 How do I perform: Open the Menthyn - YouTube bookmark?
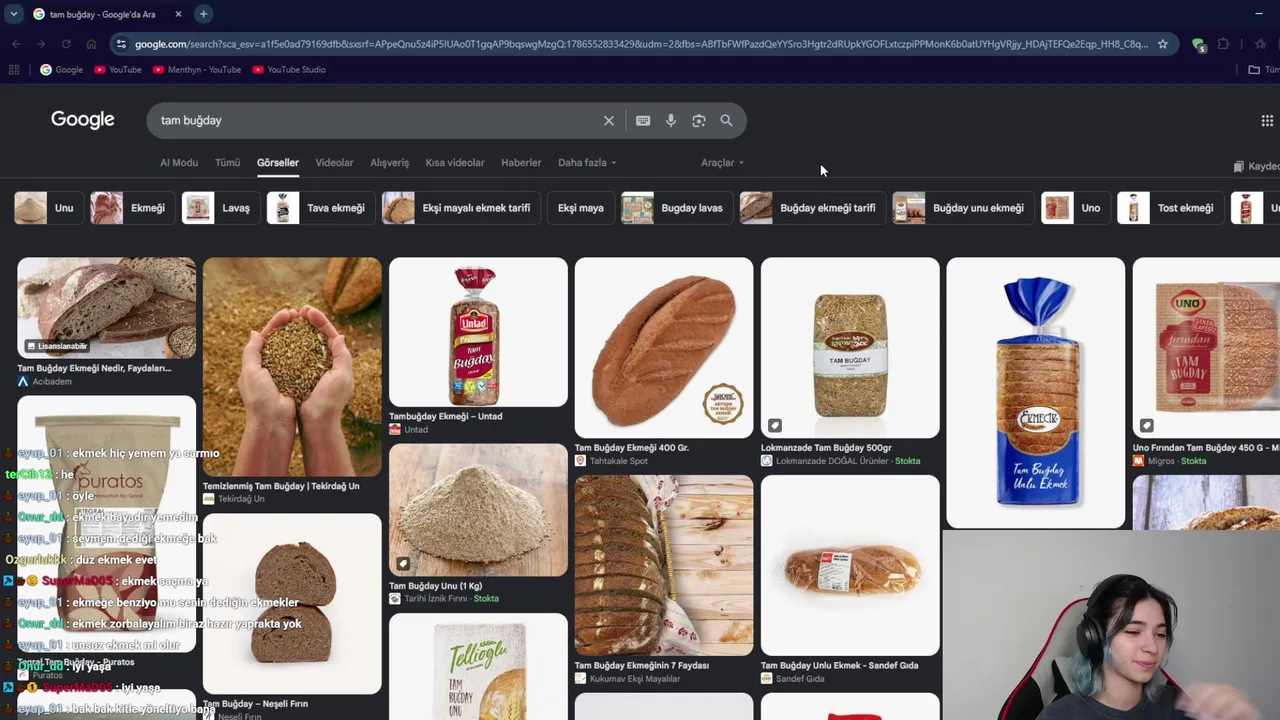click(x=197, y=70)
